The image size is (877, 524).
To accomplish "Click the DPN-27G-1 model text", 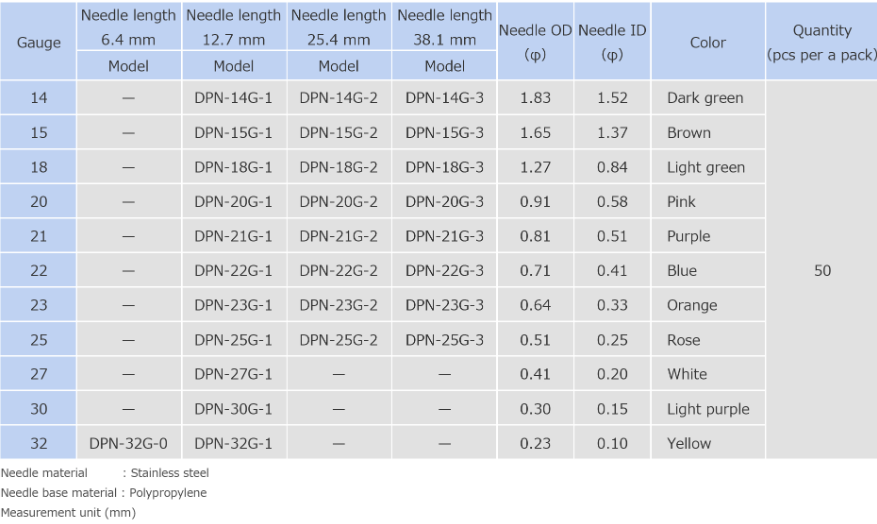I will [x=233, y=374].
